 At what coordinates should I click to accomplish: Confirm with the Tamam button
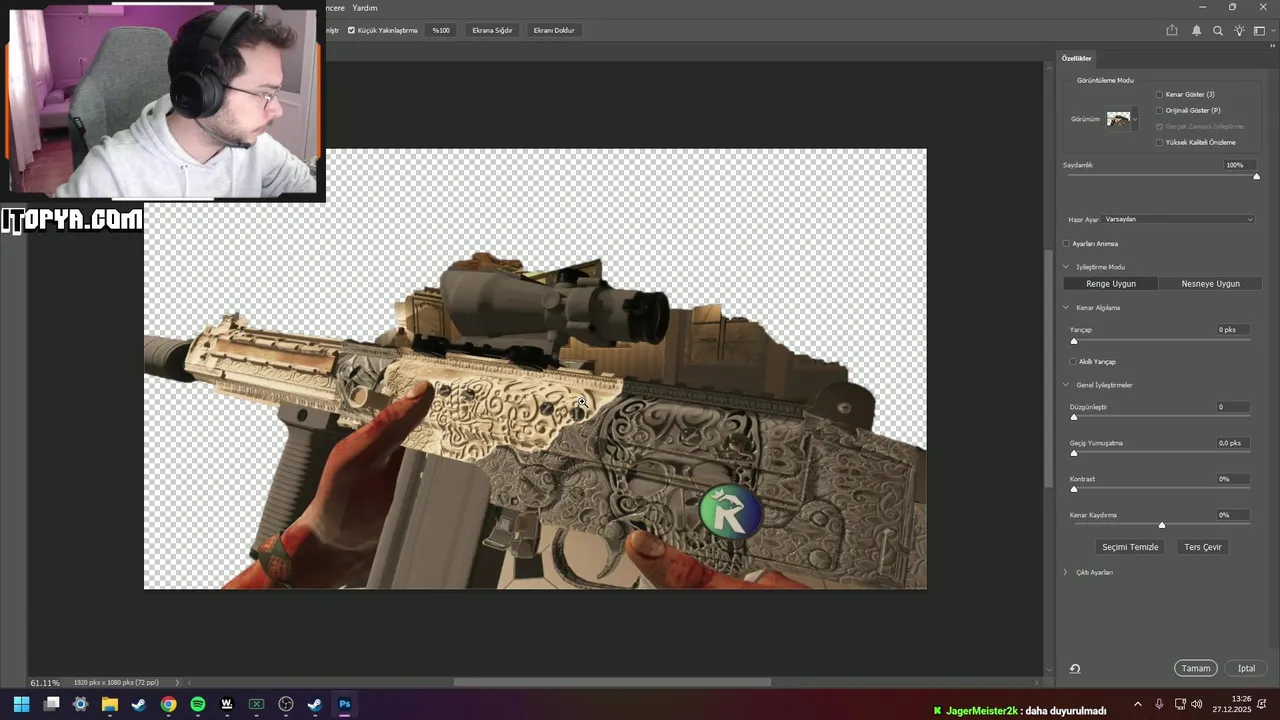click(x=1196, y=669)
